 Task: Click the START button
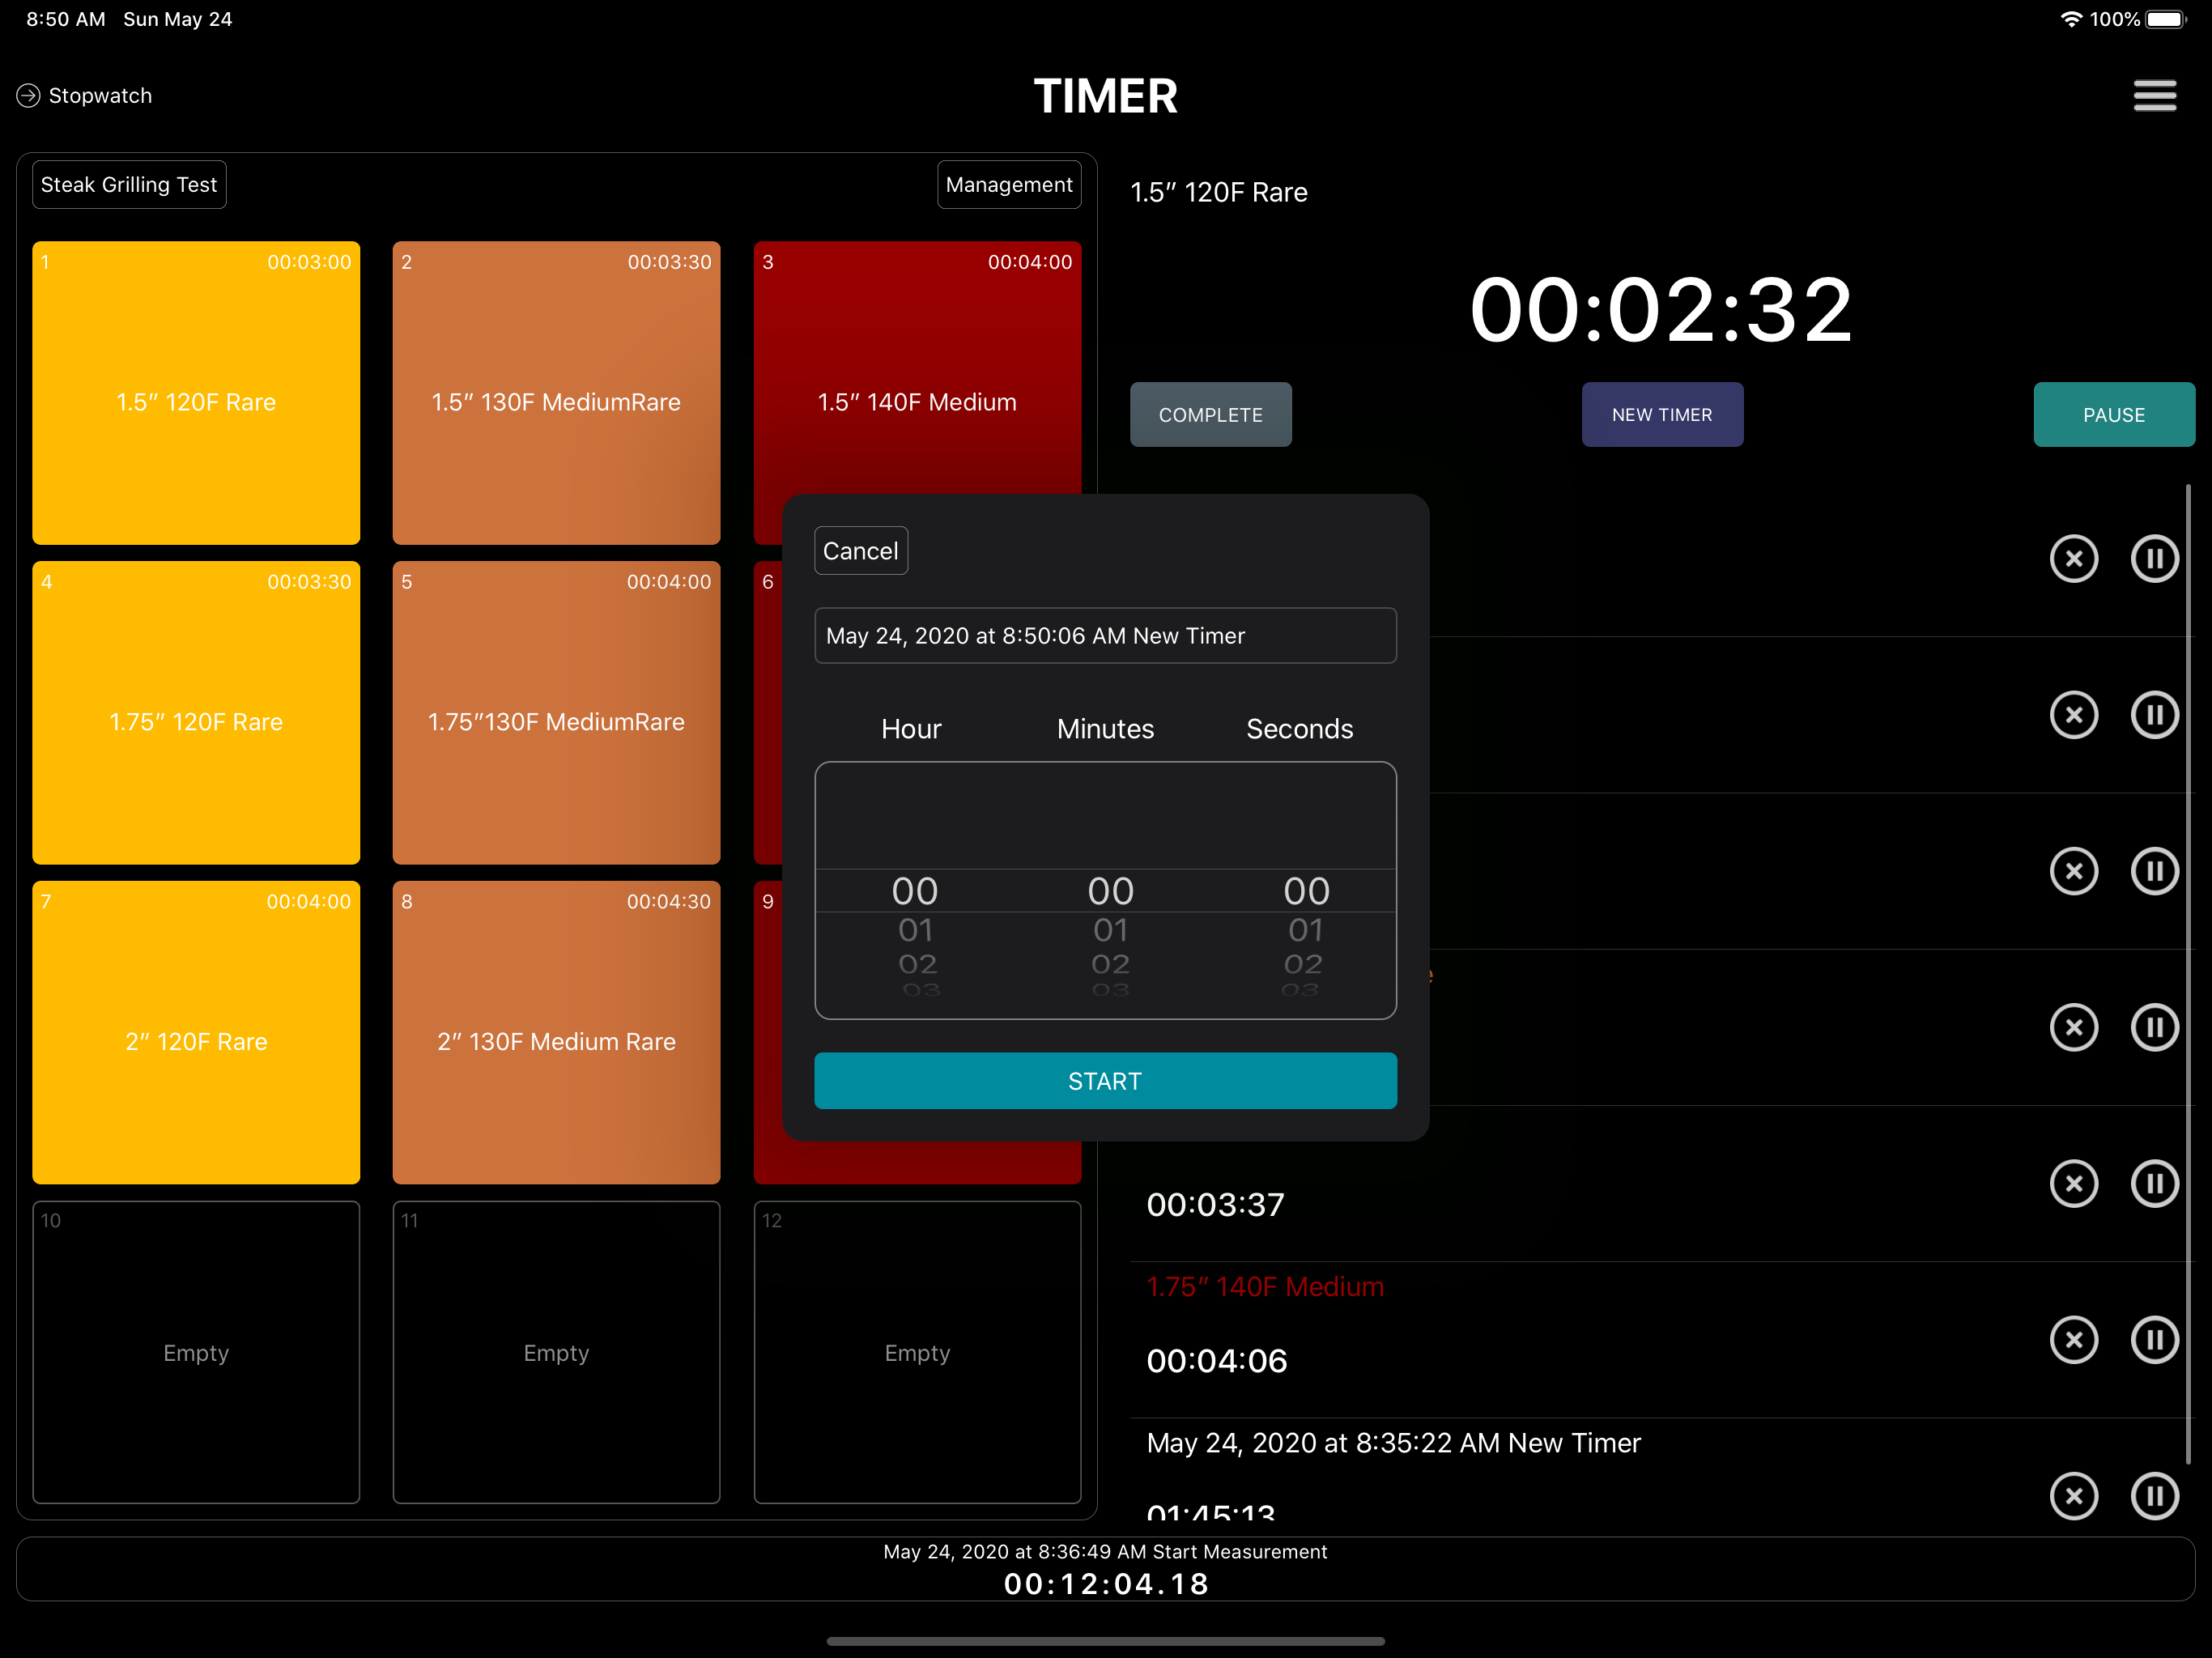[x=1105, y=1080]
